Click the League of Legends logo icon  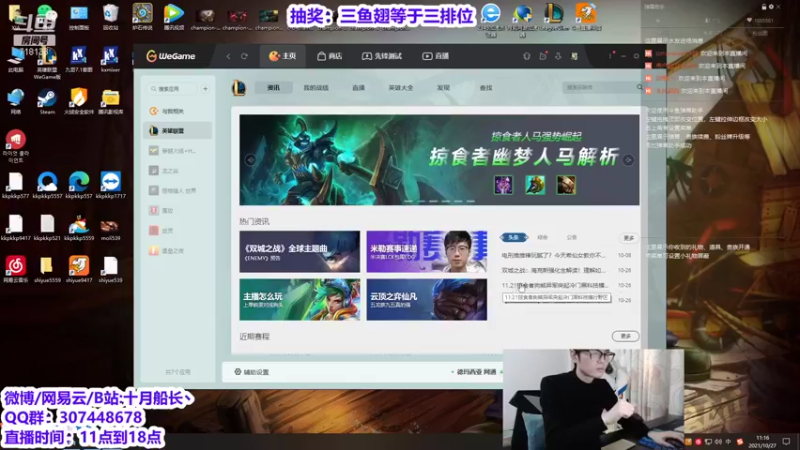coord(239,88)
